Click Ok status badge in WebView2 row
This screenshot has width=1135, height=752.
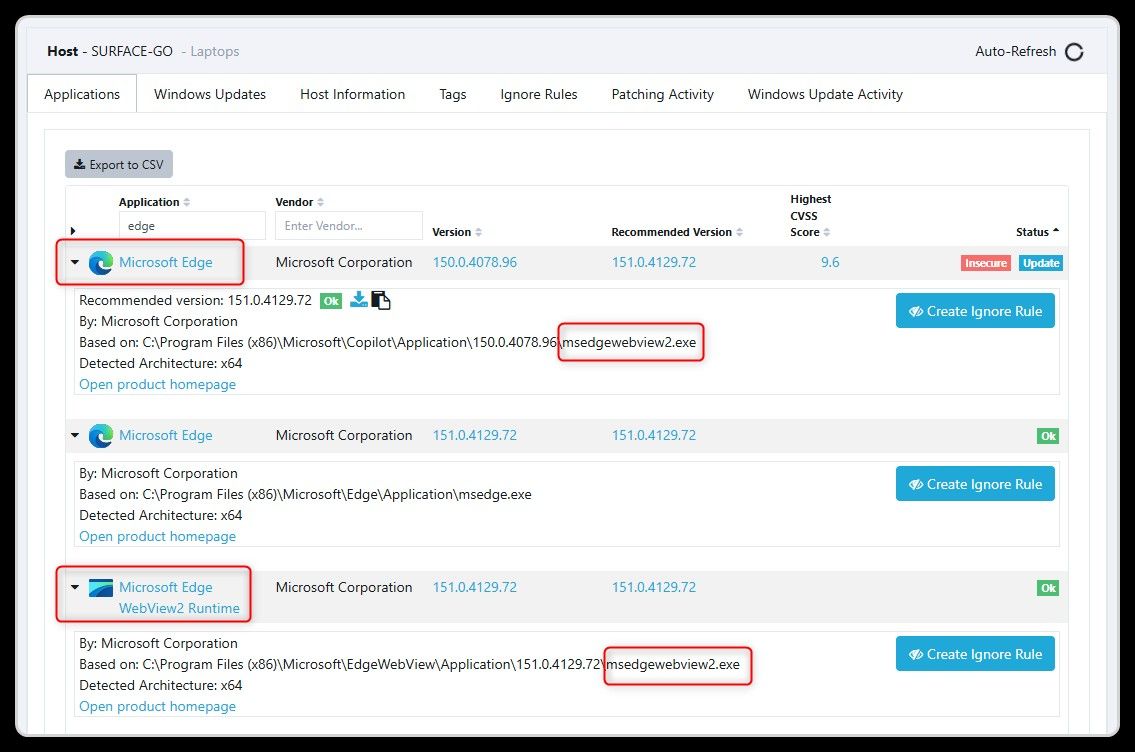(1047, 588)
